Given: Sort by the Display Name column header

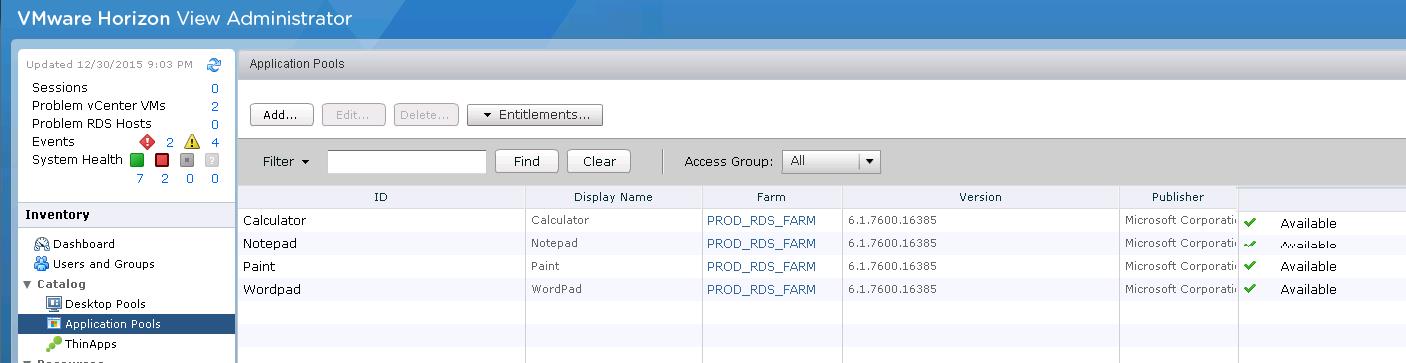Looking at the screenshot, I should 613,197.
